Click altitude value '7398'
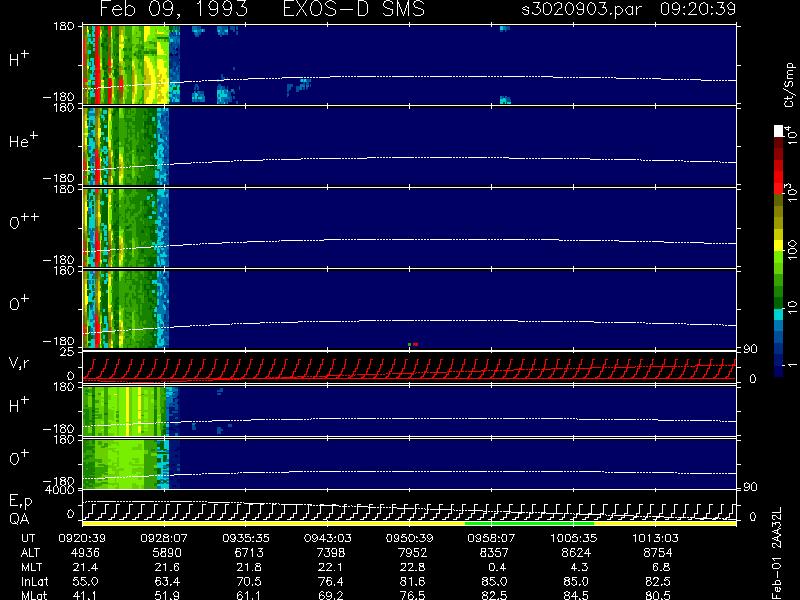The height and width of the screenshot is (600, 800). [331, 553]
